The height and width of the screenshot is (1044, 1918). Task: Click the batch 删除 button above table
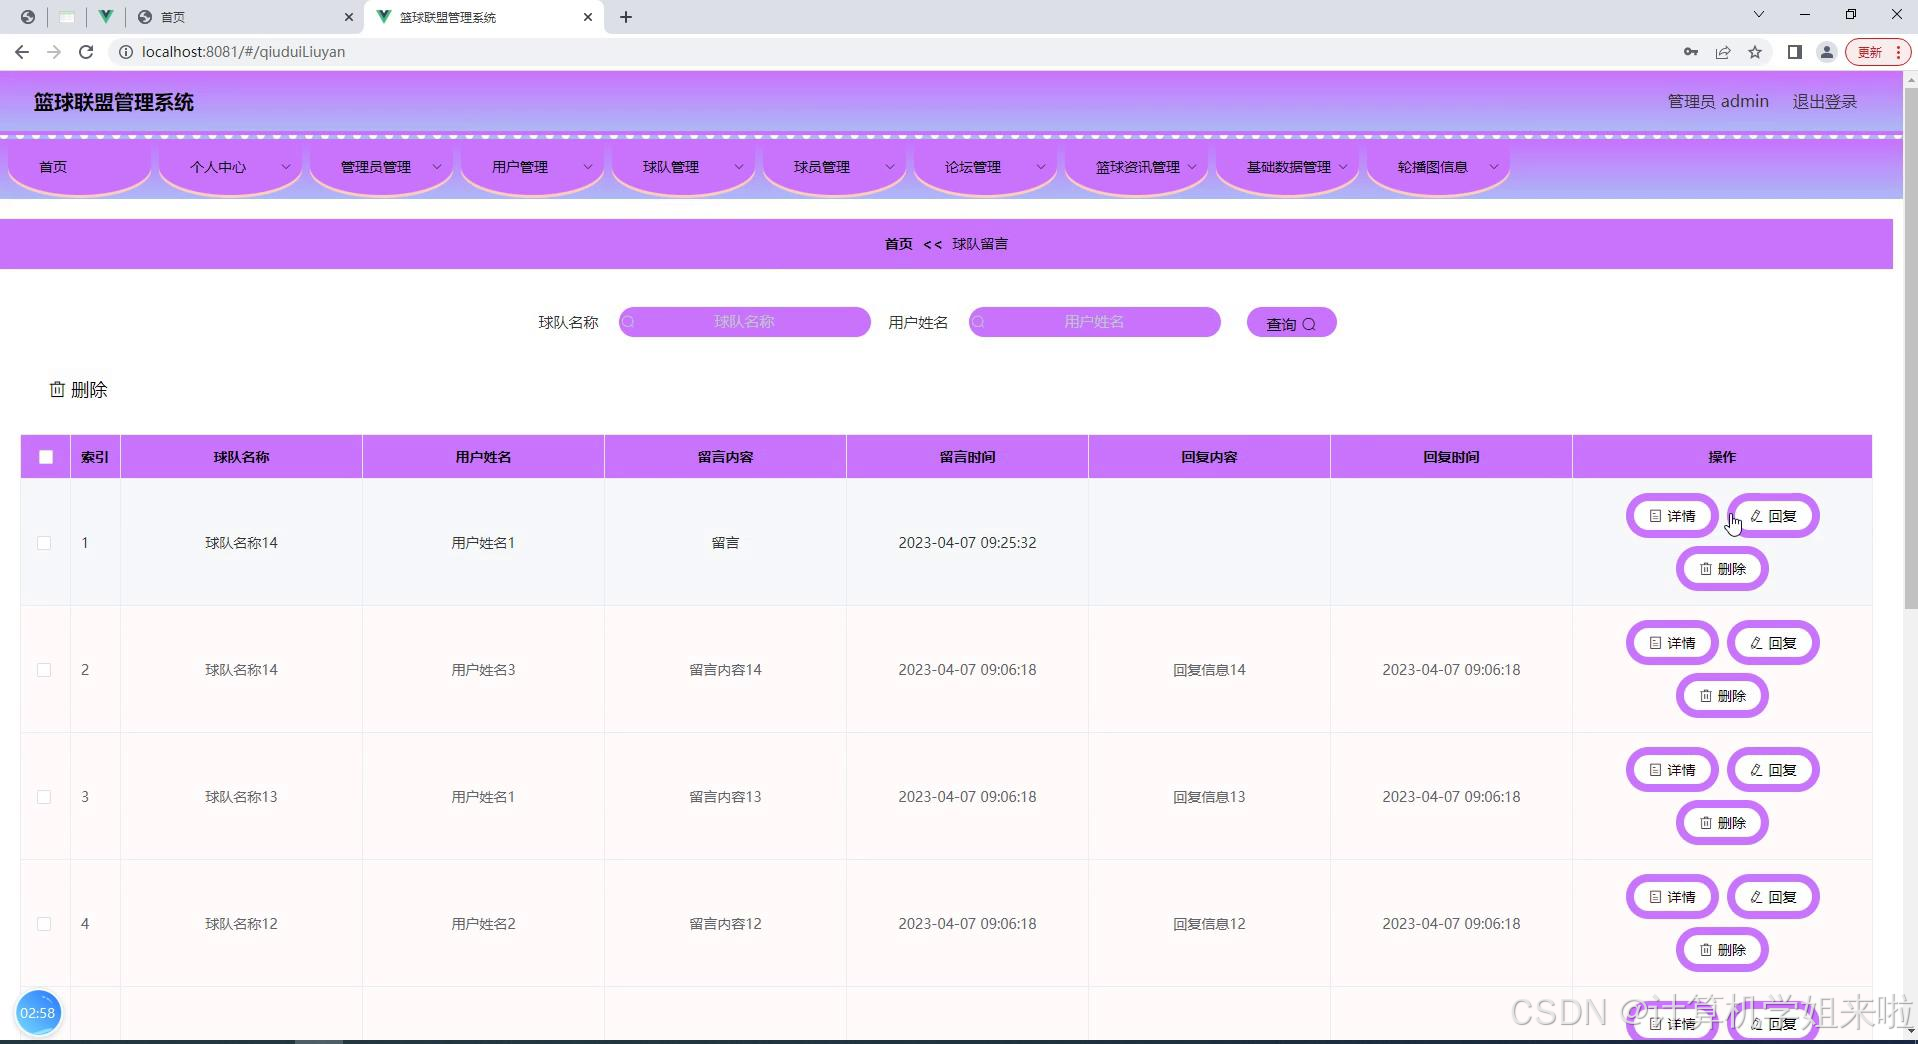point(79,390)
